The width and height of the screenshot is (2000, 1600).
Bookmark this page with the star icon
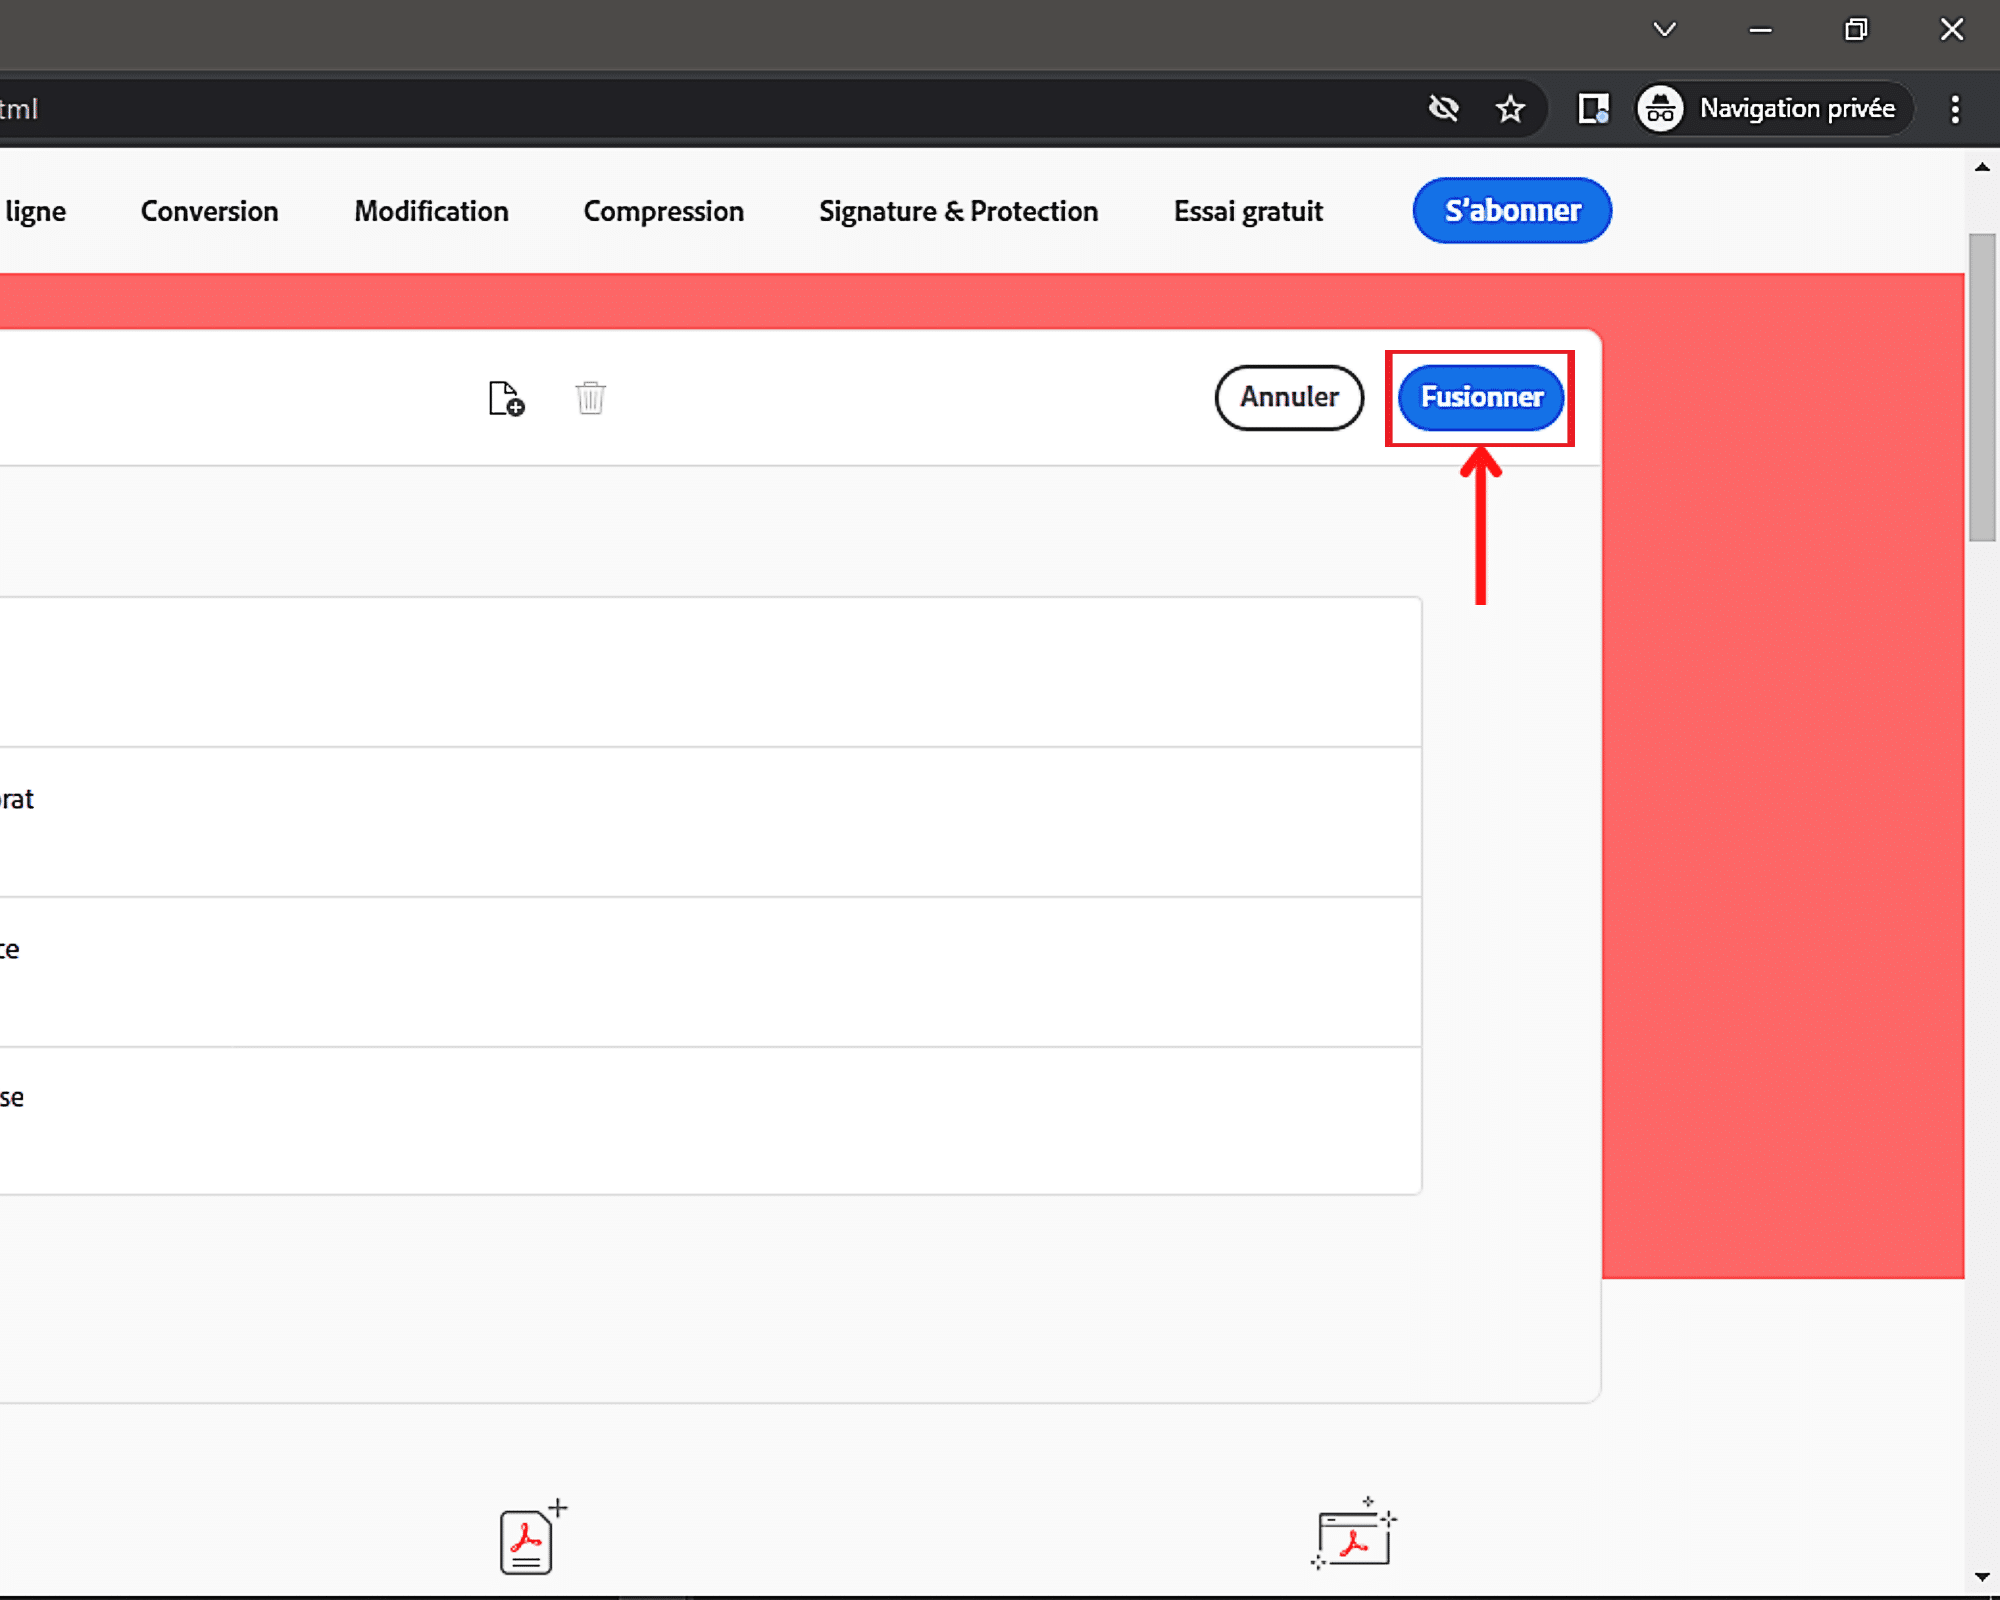click(1510, 108)
